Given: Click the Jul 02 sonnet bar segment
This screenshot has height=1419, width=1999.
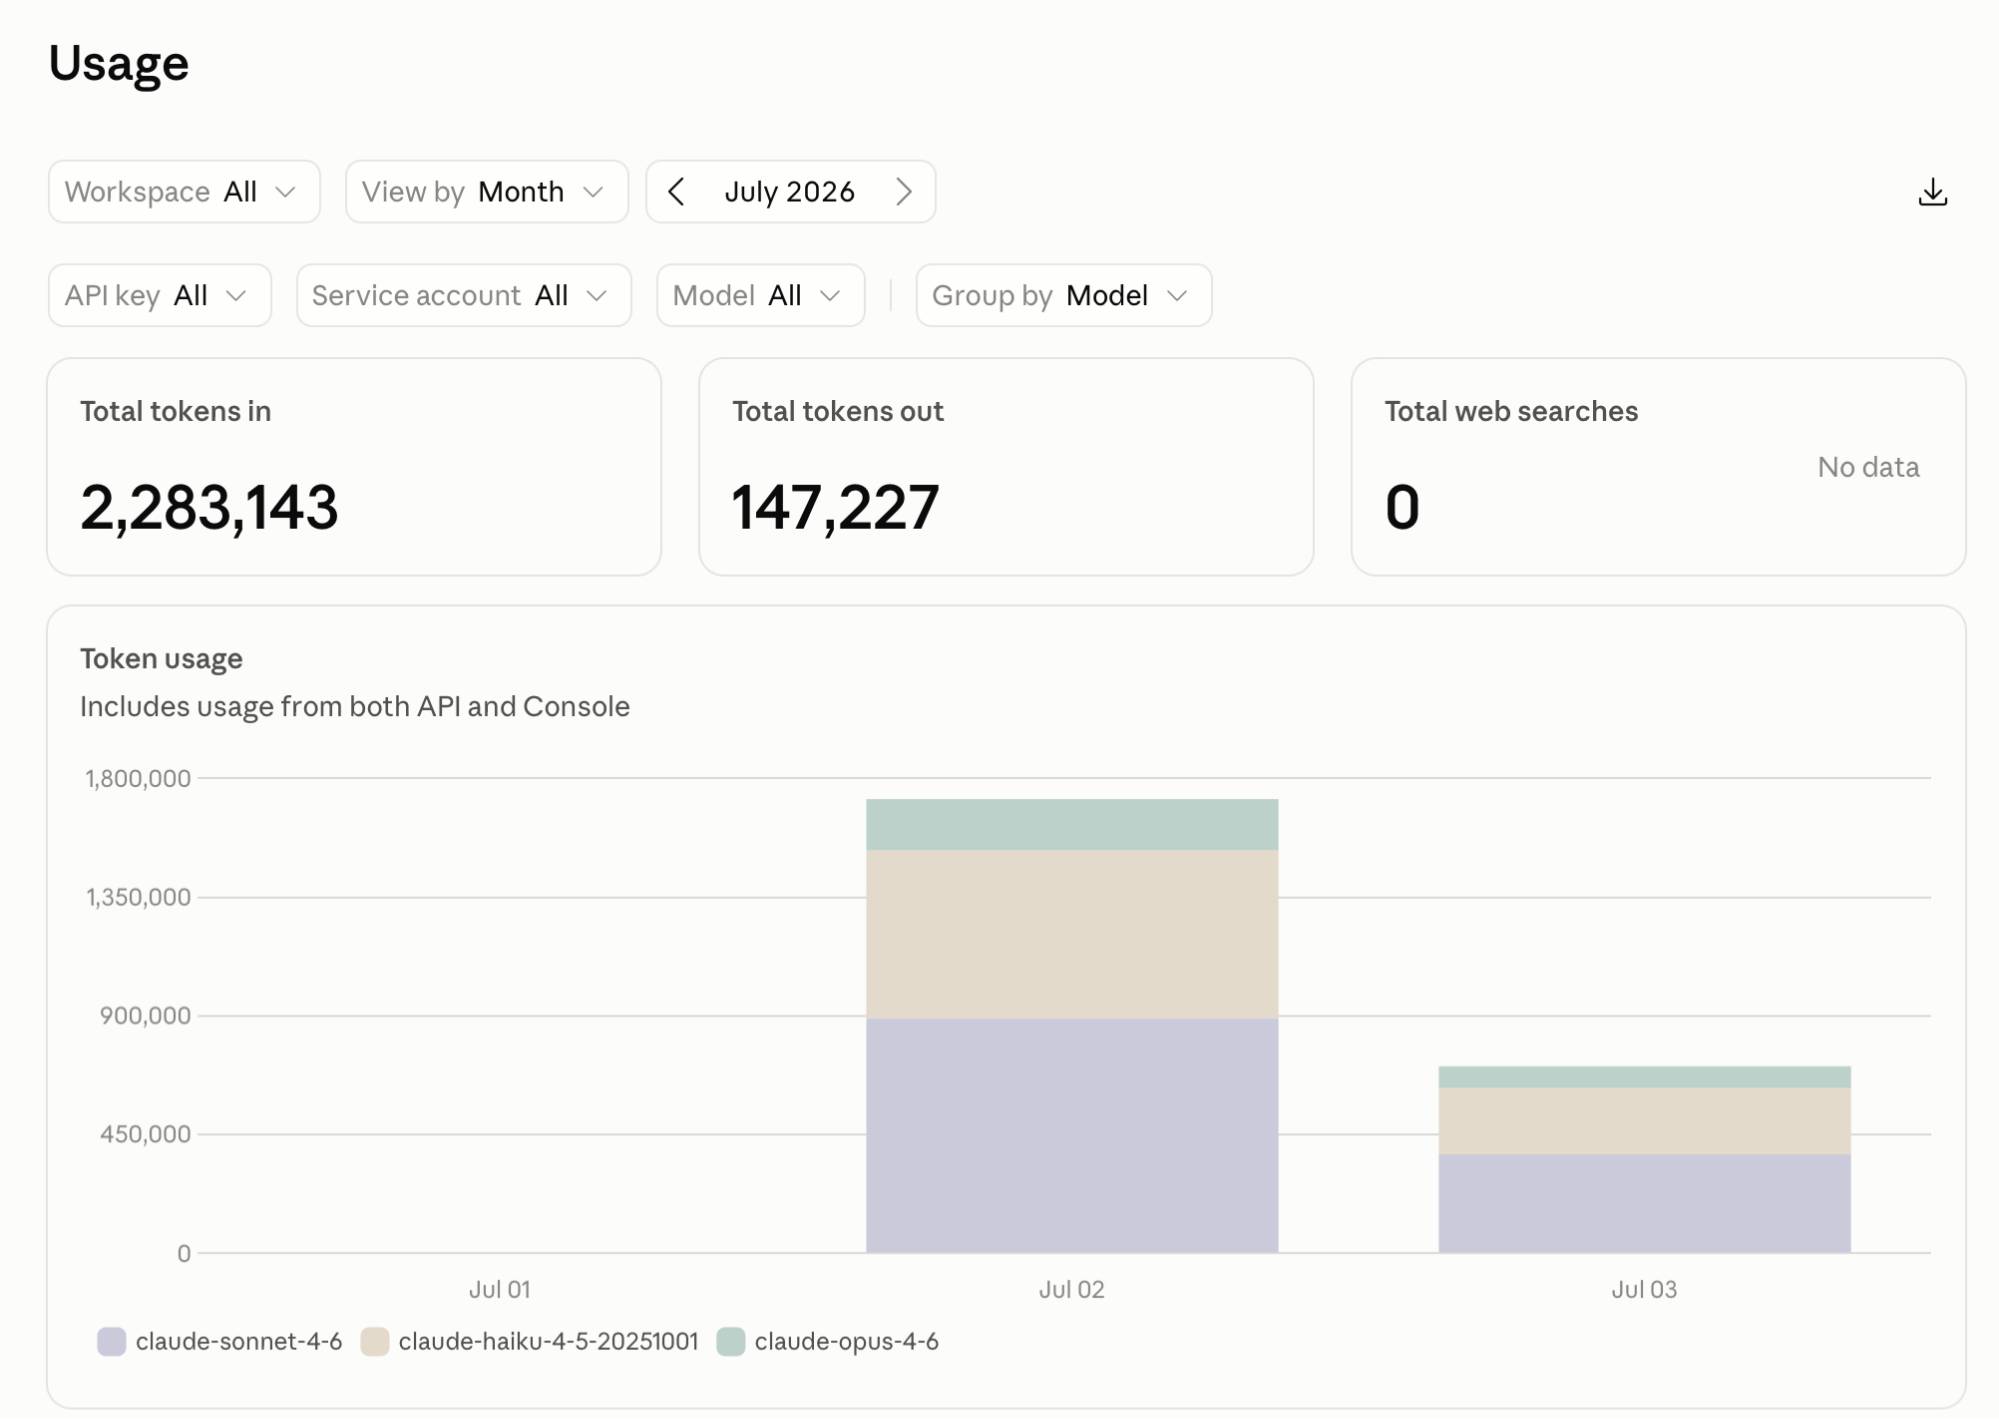Looking at the screenshot, I should [1072, 1135].
